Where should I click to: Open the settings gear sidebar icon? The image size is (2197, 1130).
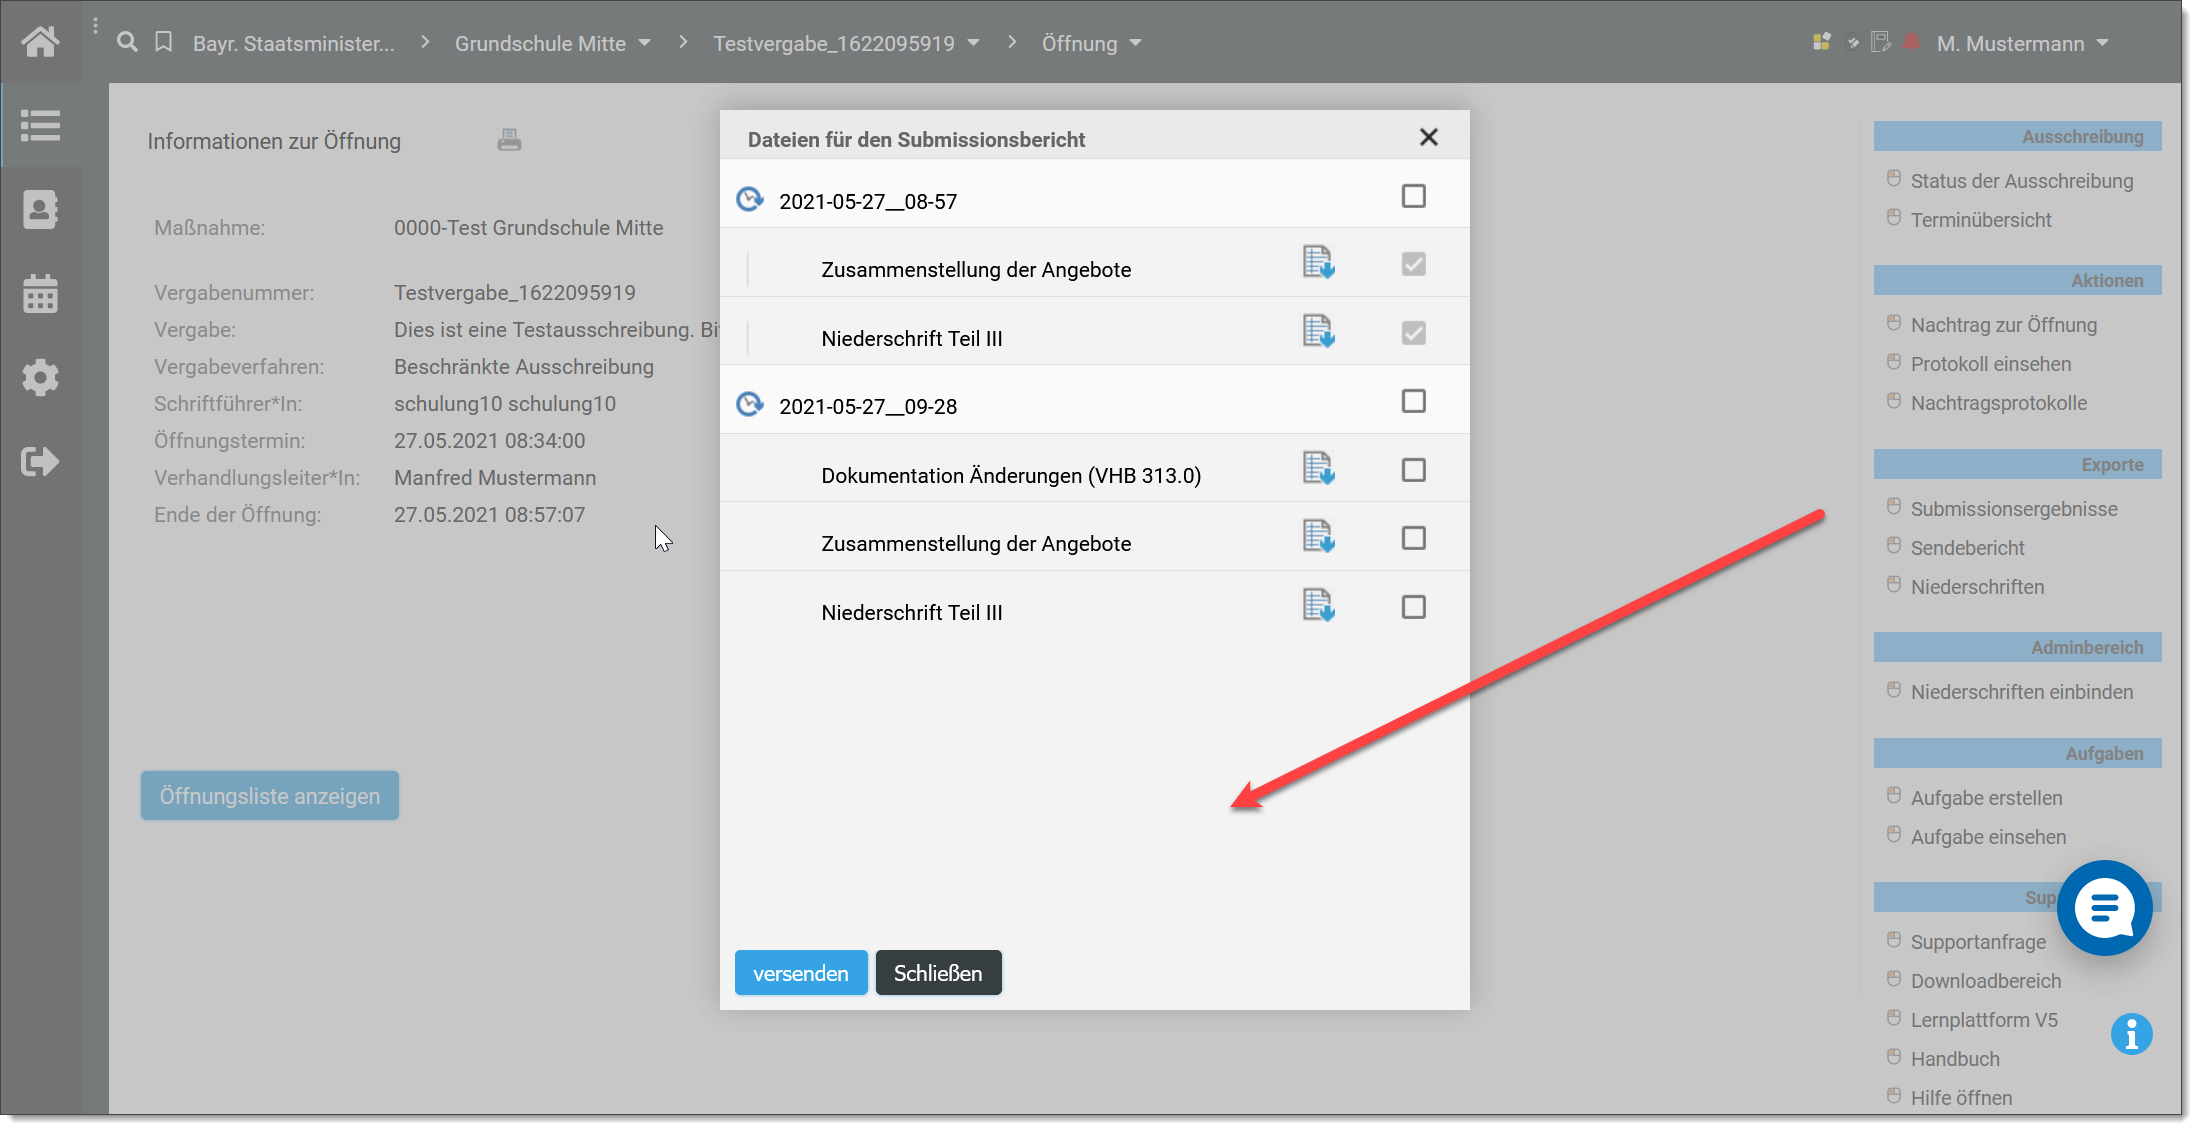coord(41,378)
